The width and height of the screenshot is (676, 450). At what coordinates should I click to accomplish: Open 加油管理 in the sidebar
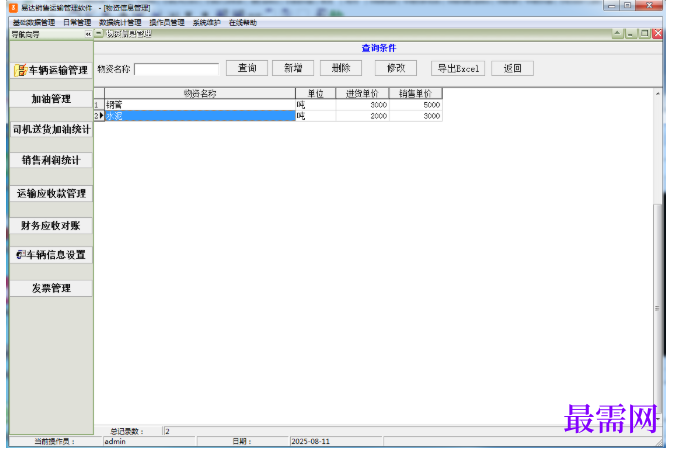(51, 99)
